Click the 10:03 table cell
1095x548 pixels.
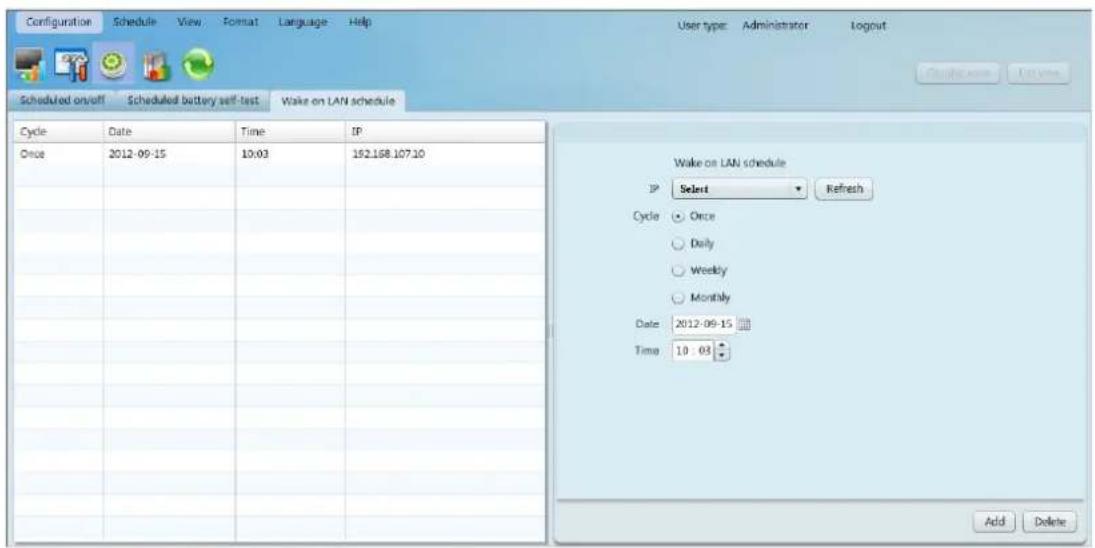coord(291,154)
